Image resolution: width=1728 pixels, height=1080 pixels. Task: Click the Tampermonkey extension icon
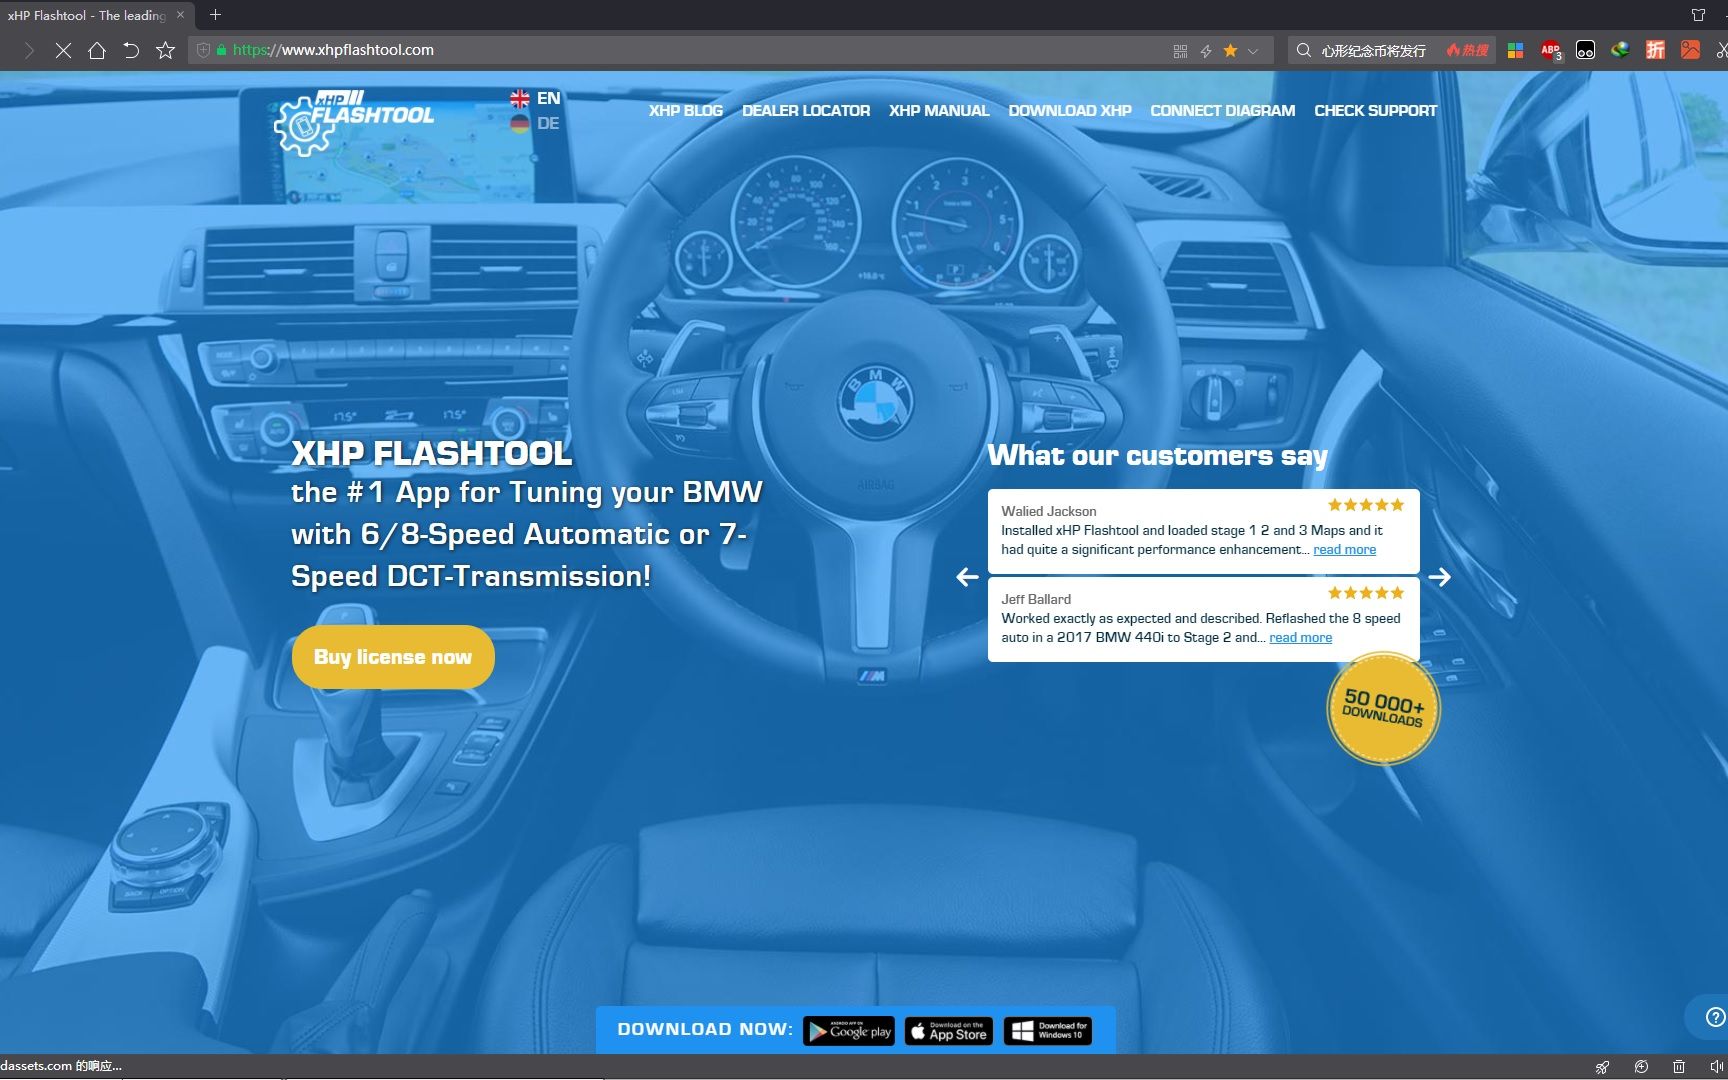1586,50
